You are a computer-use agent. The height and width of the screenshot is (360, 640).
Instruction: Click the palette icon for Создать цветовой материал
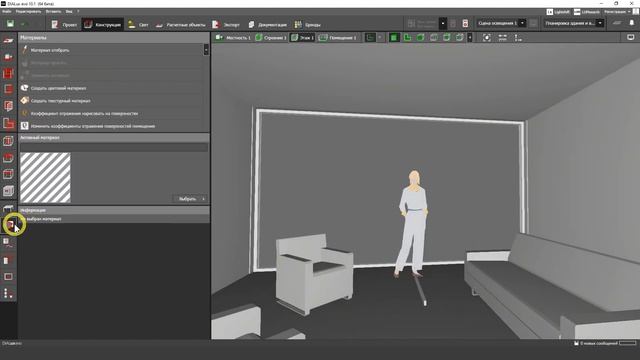[x=24, y=88]
